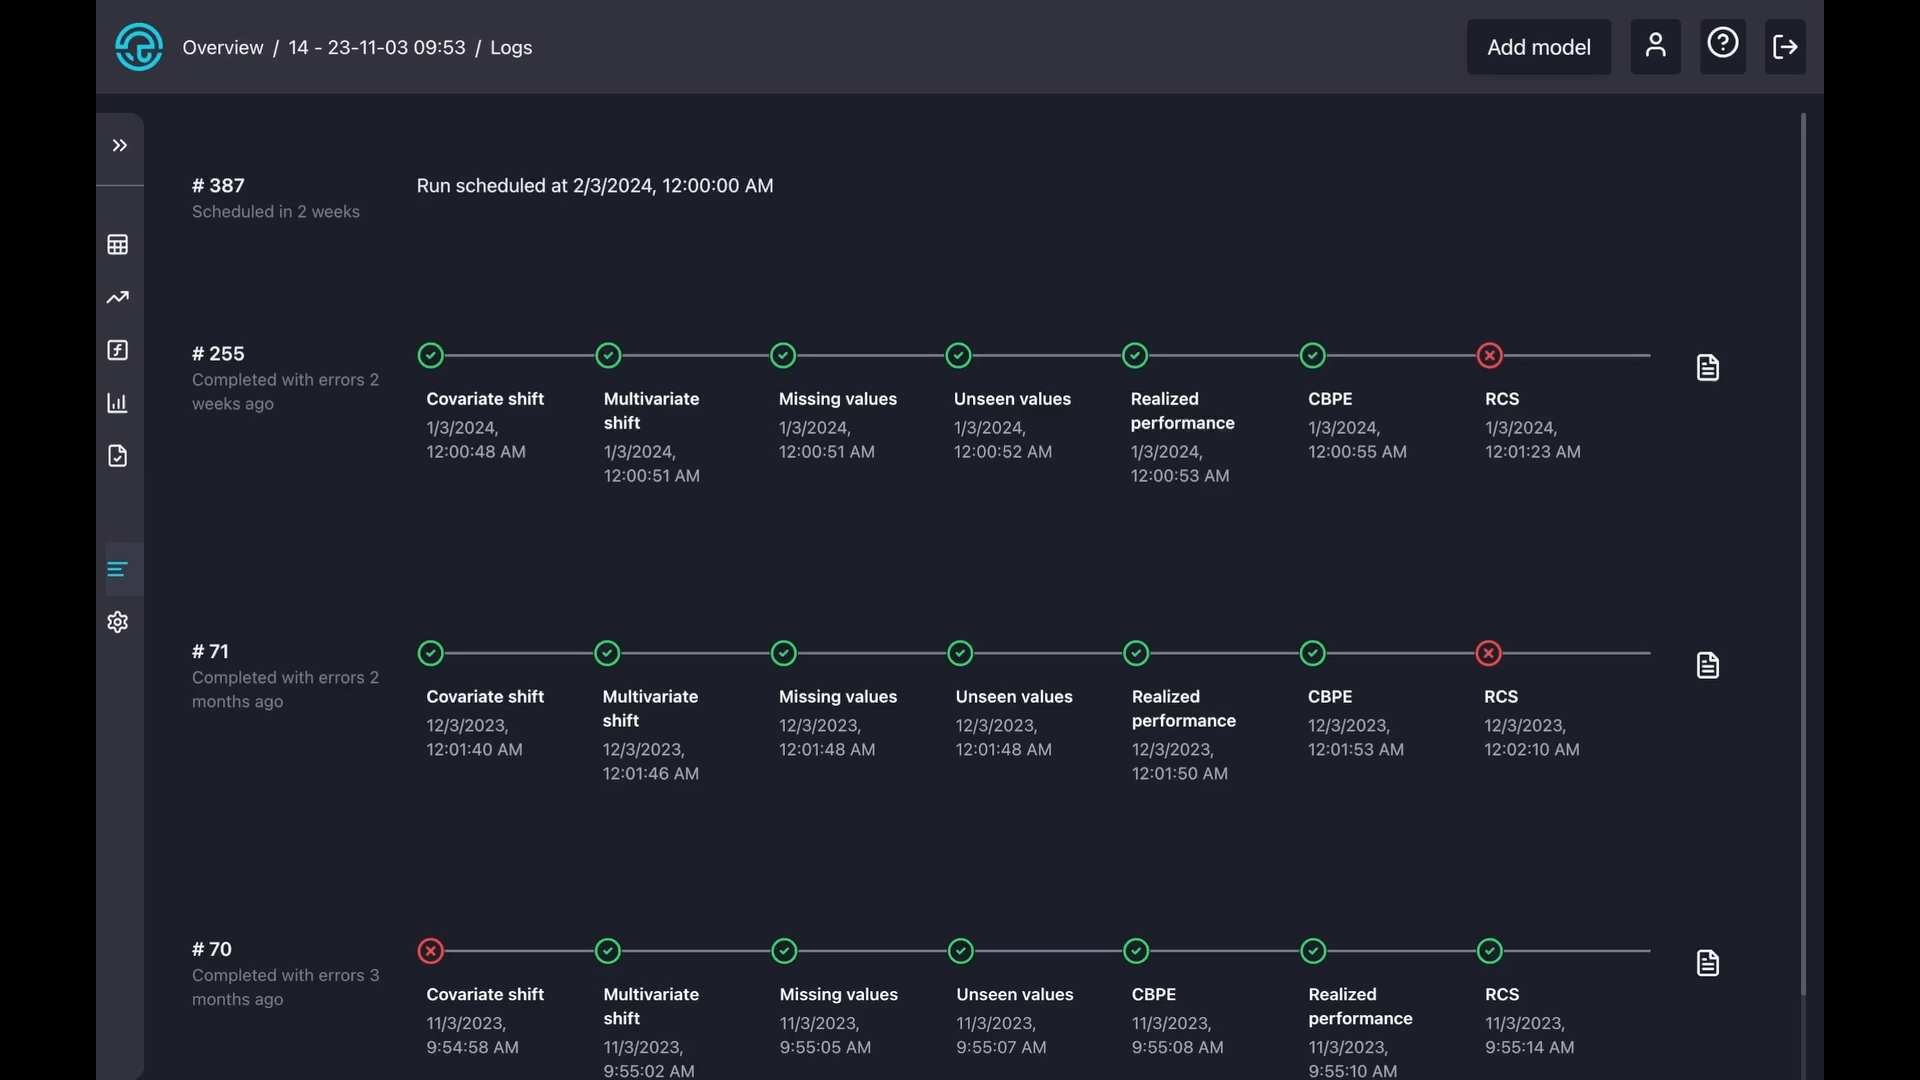Click the NannyML logo
The height and width of the screenshot is (1080, 1920).
coord(139,47)
